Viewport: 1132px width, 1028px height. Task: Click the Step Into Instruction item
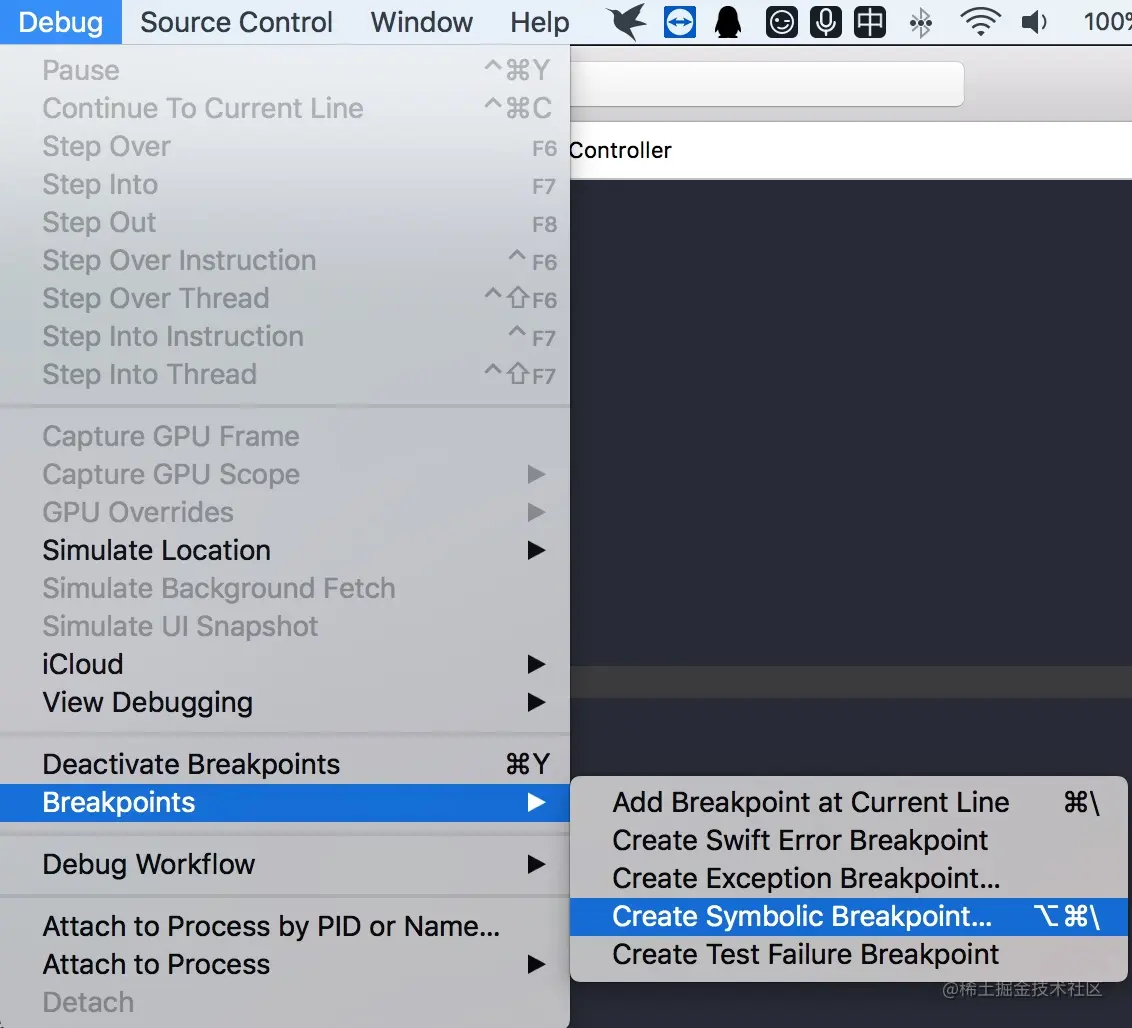click(x=284, y=336)
